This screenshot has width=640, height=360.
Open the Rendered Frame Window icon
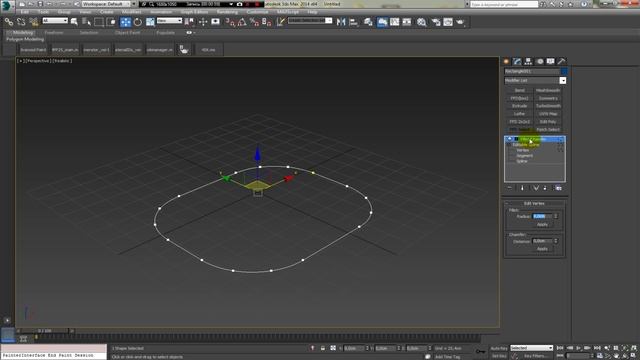click(x=448, y=22)
